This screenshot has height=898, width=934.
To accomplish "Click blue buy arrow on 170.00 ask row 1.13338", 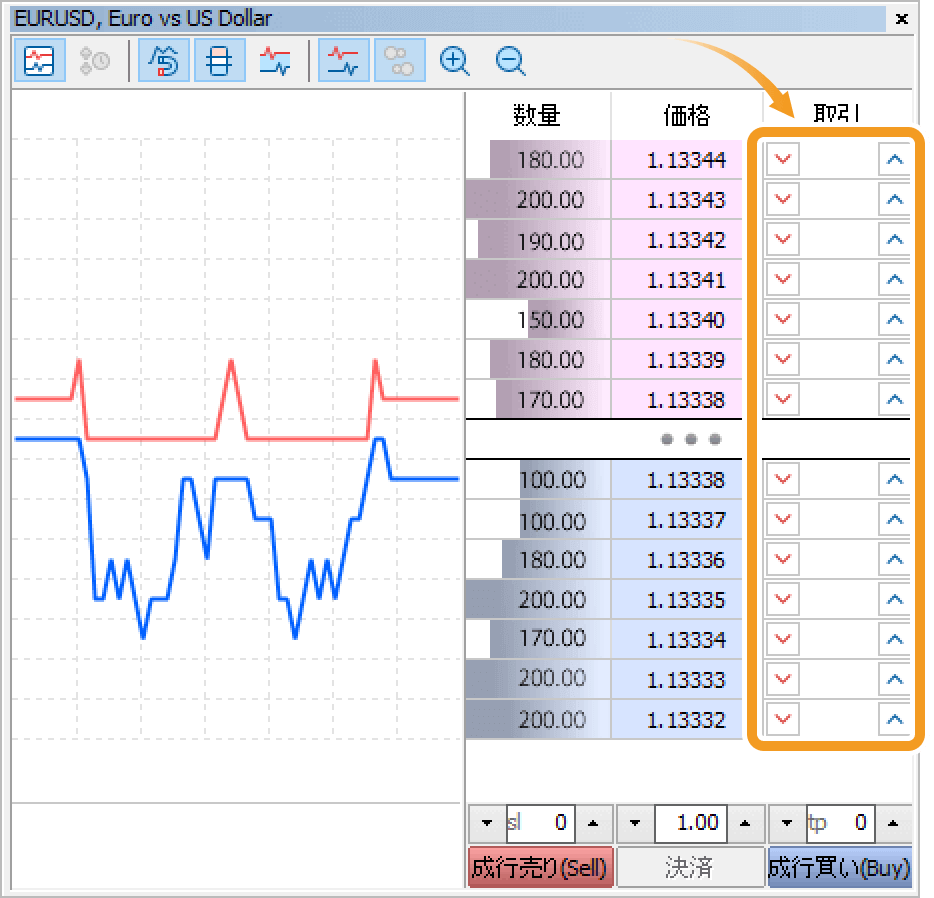I will tap(894, 398).
